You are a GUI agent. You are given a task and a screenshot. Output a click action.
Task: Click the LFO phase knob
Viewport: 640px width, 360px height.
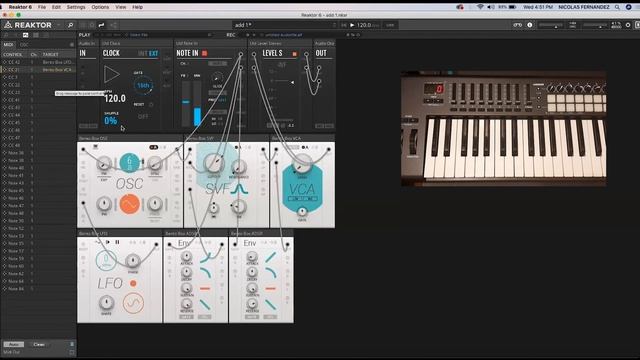(x=133, y=261)
